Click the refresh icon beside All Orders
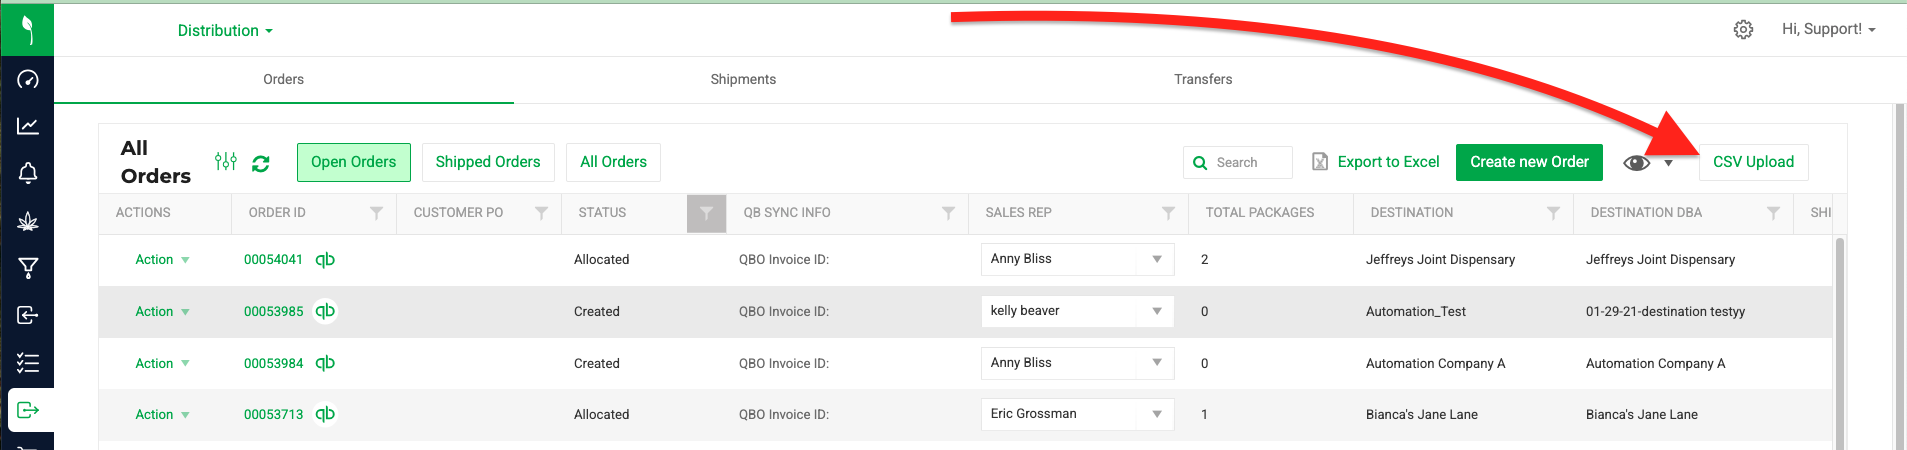 [261, 163]
